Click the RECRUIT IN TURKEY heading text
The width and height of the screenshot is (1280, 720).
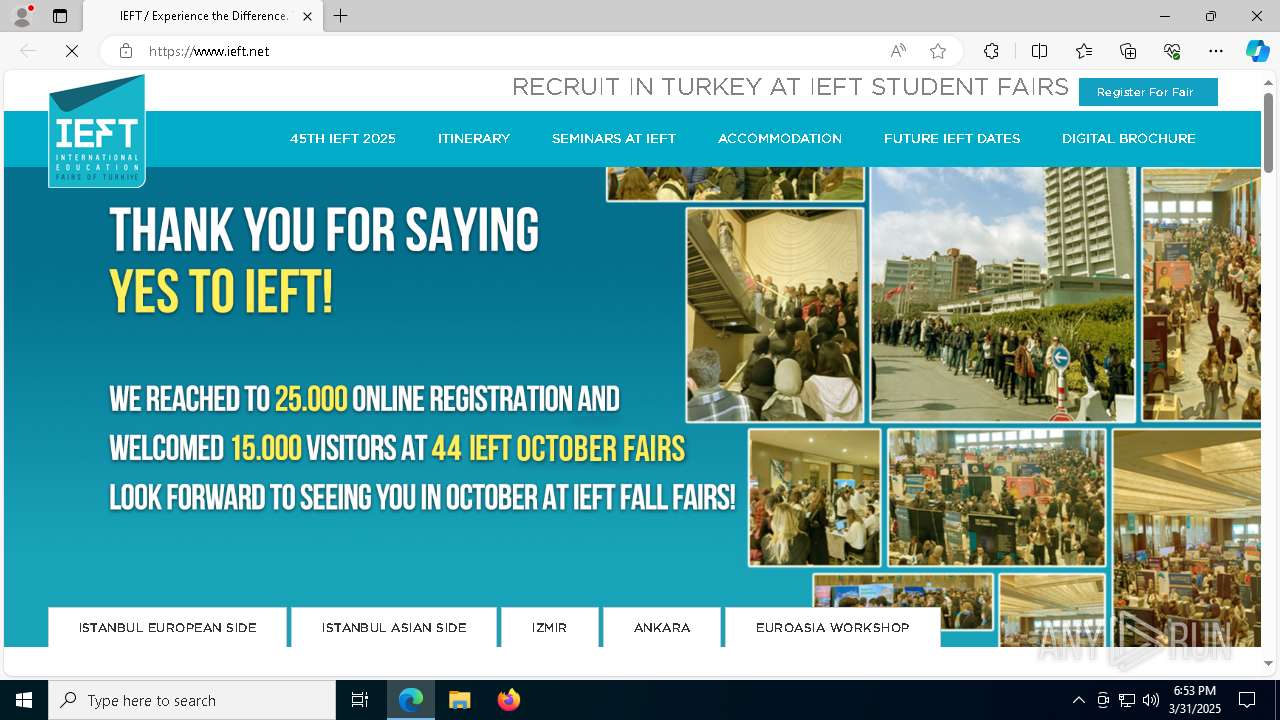click(x=790, y=88)
